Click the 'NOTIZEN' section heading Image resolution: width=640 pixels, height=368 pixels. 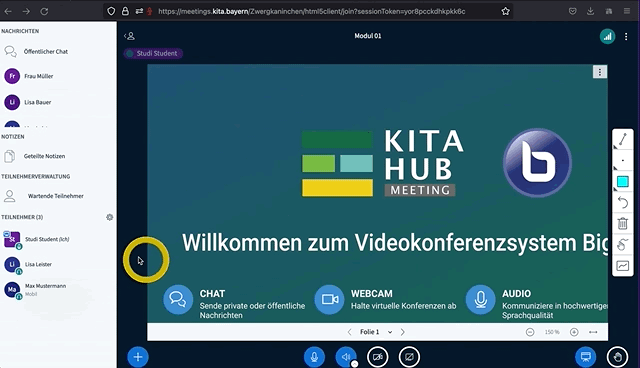tap(13, 137)
